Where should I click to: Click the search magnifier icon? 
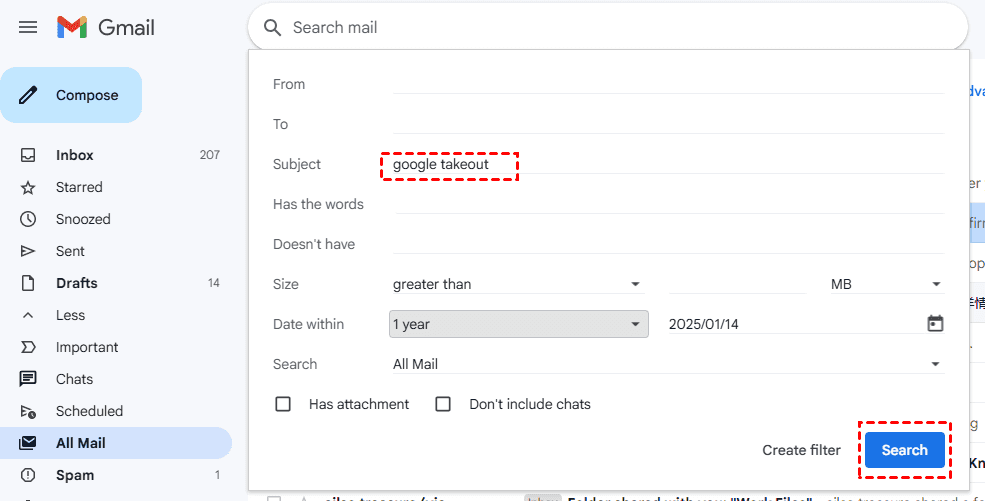[272, 28]
